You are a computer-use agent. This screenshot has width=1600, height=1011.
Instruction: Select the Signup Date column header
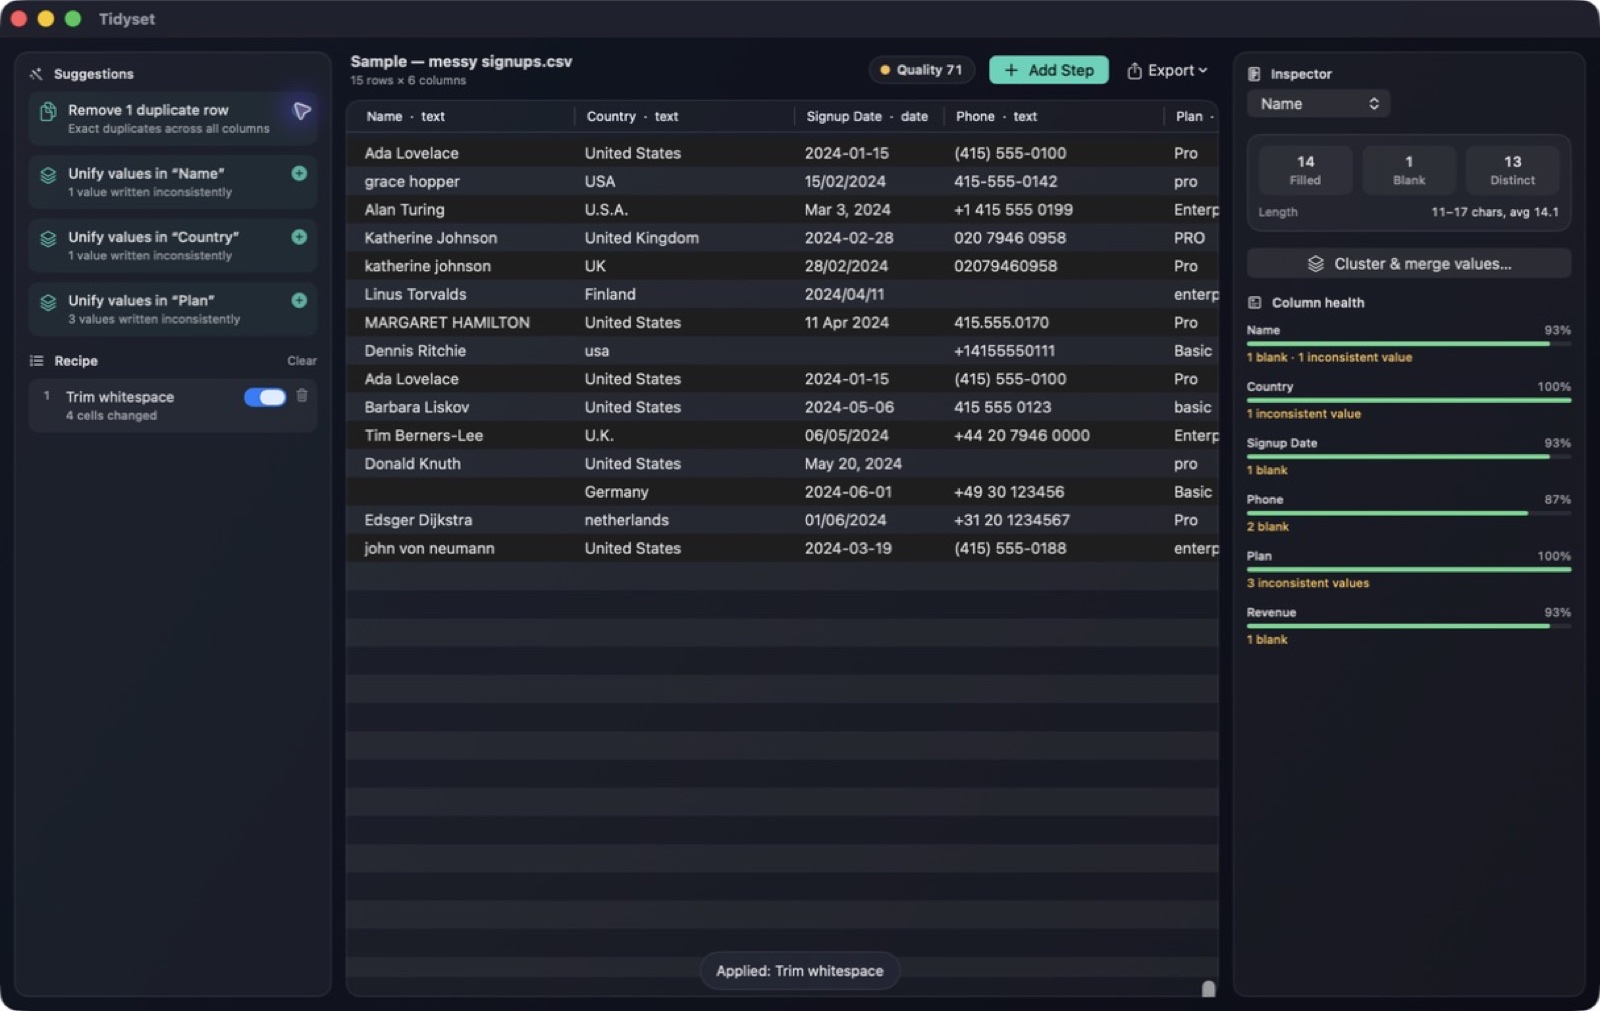click(x=867, y=117)
